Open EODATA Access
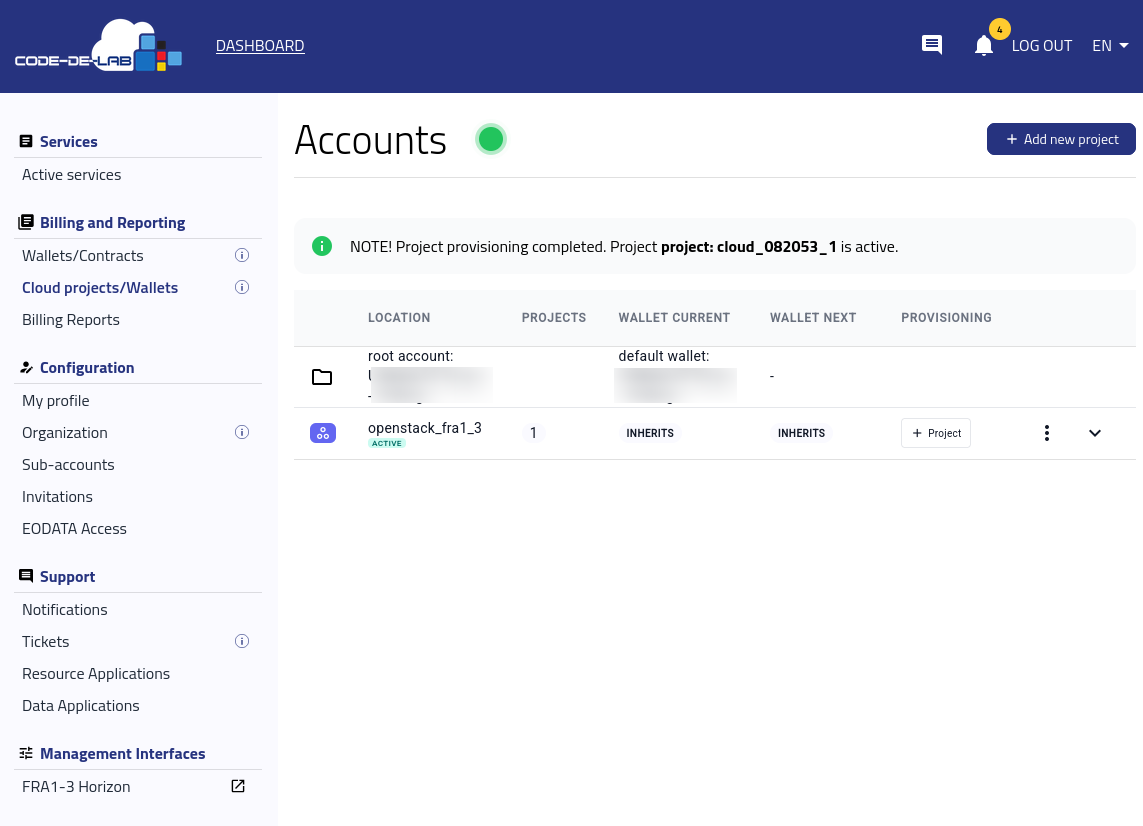 pyautogui.click(x=74, y=529)
